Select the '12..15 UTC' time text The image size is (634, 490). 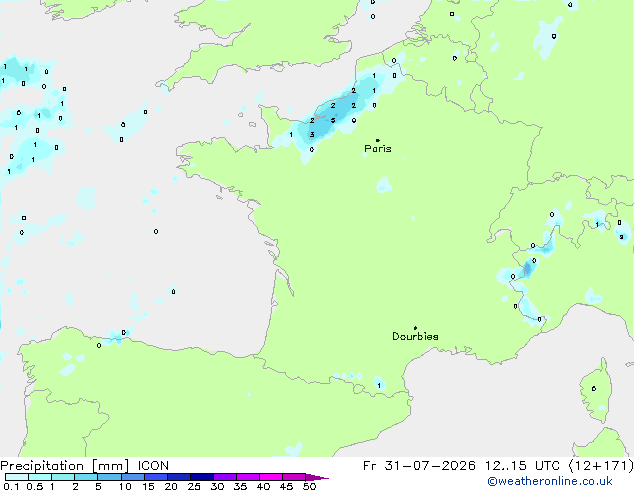522,466
